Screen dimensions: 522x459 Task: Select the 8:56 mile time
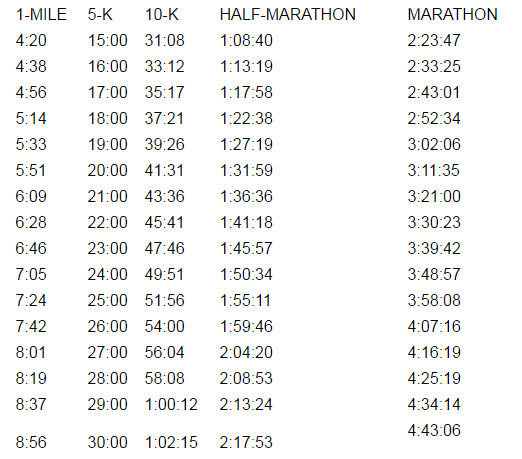tap(31, 443)
